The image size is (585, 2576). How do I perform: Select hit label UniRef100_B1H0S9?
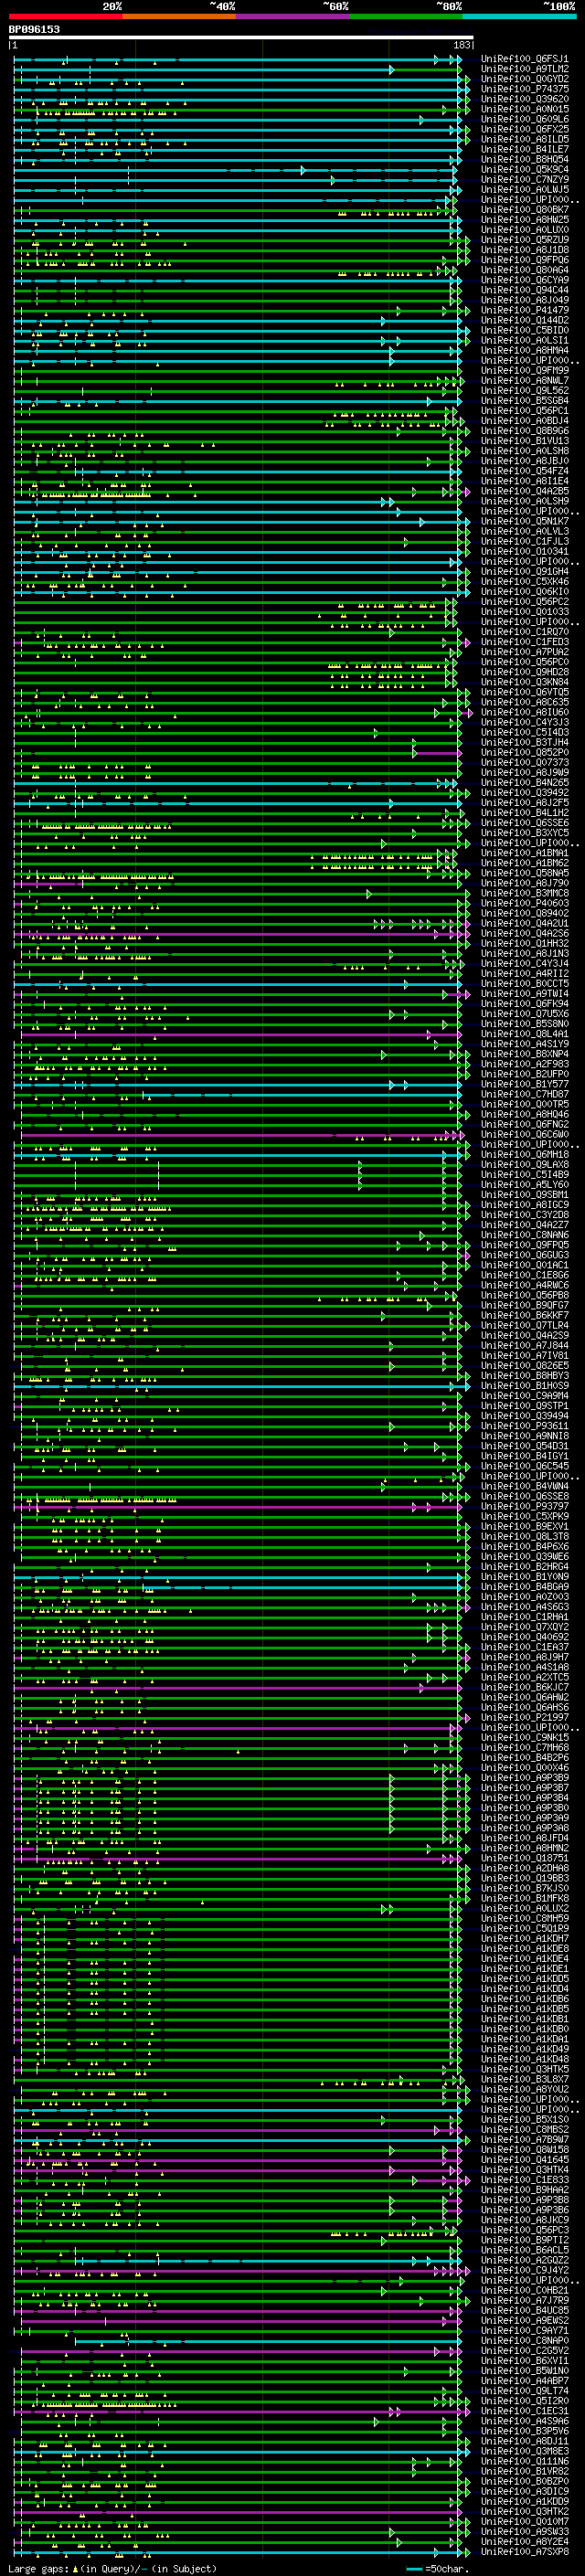pos(525,1386)
